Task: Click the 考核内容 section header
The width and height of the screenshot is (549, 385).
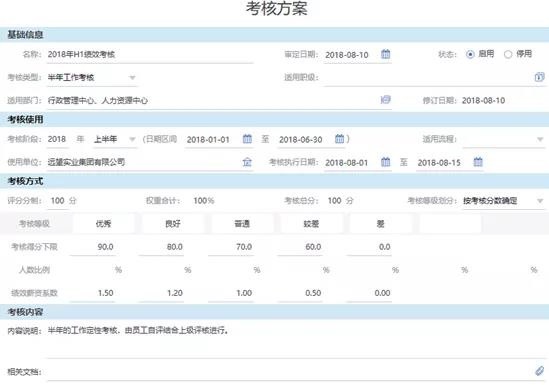Action: 274,312
